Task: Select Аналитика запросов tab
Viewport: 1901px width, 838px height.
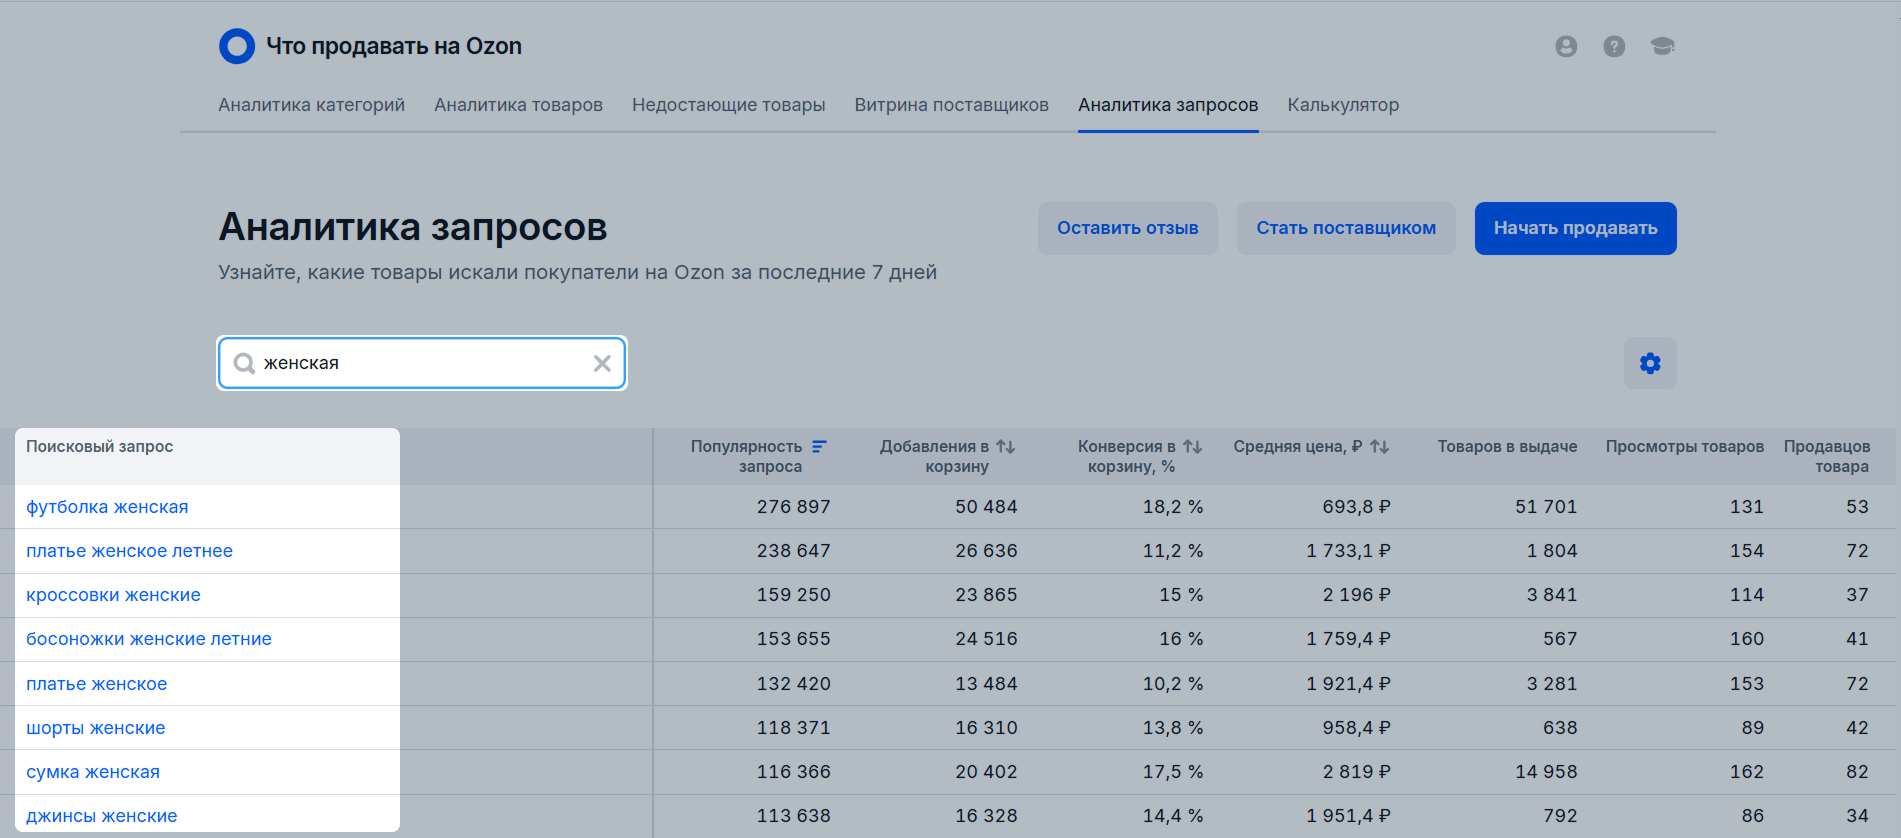Action: point(1168,105)
